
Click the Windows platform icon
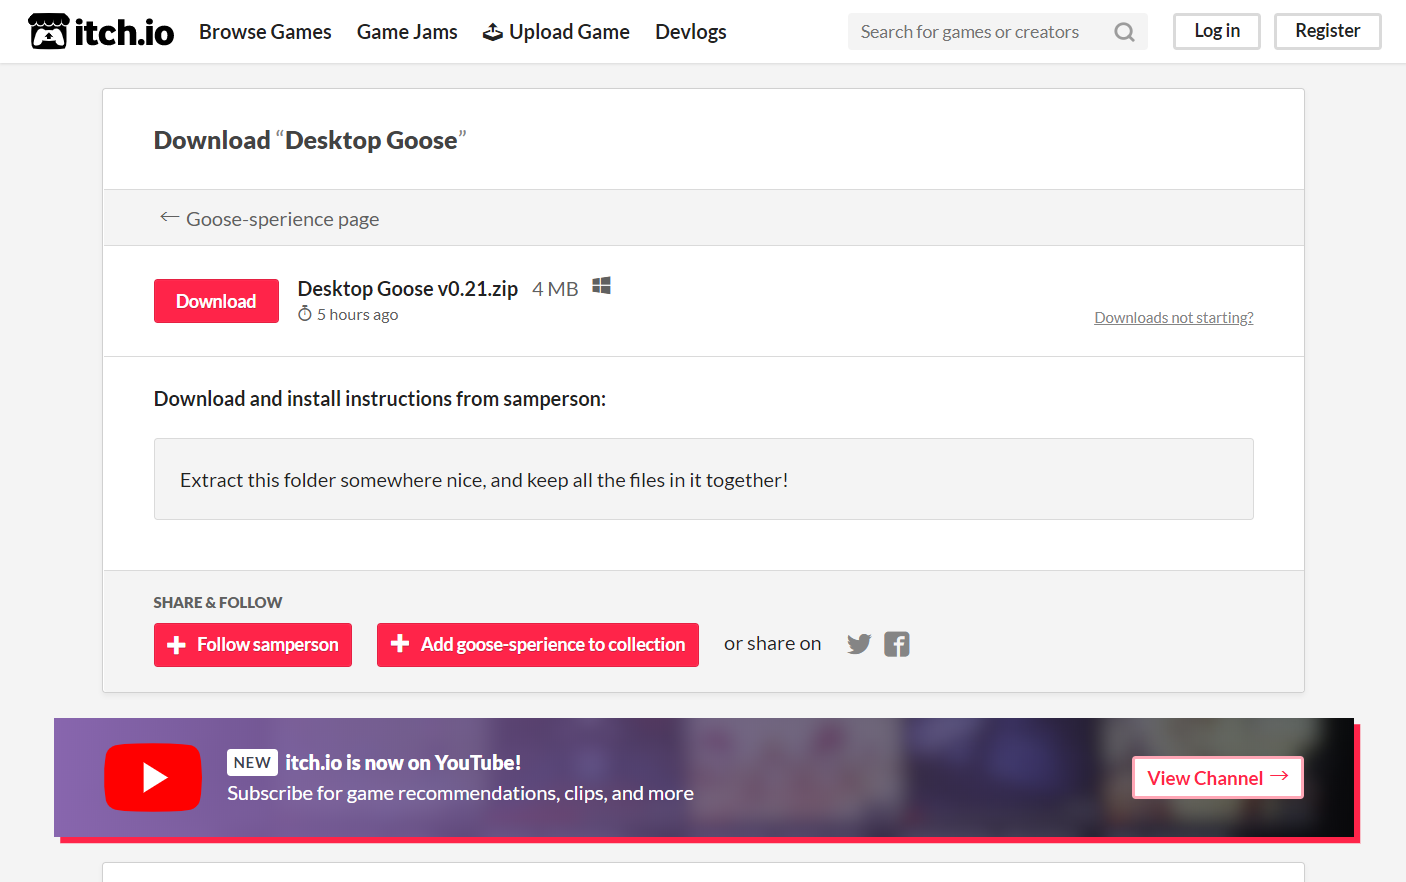point(601,286)
